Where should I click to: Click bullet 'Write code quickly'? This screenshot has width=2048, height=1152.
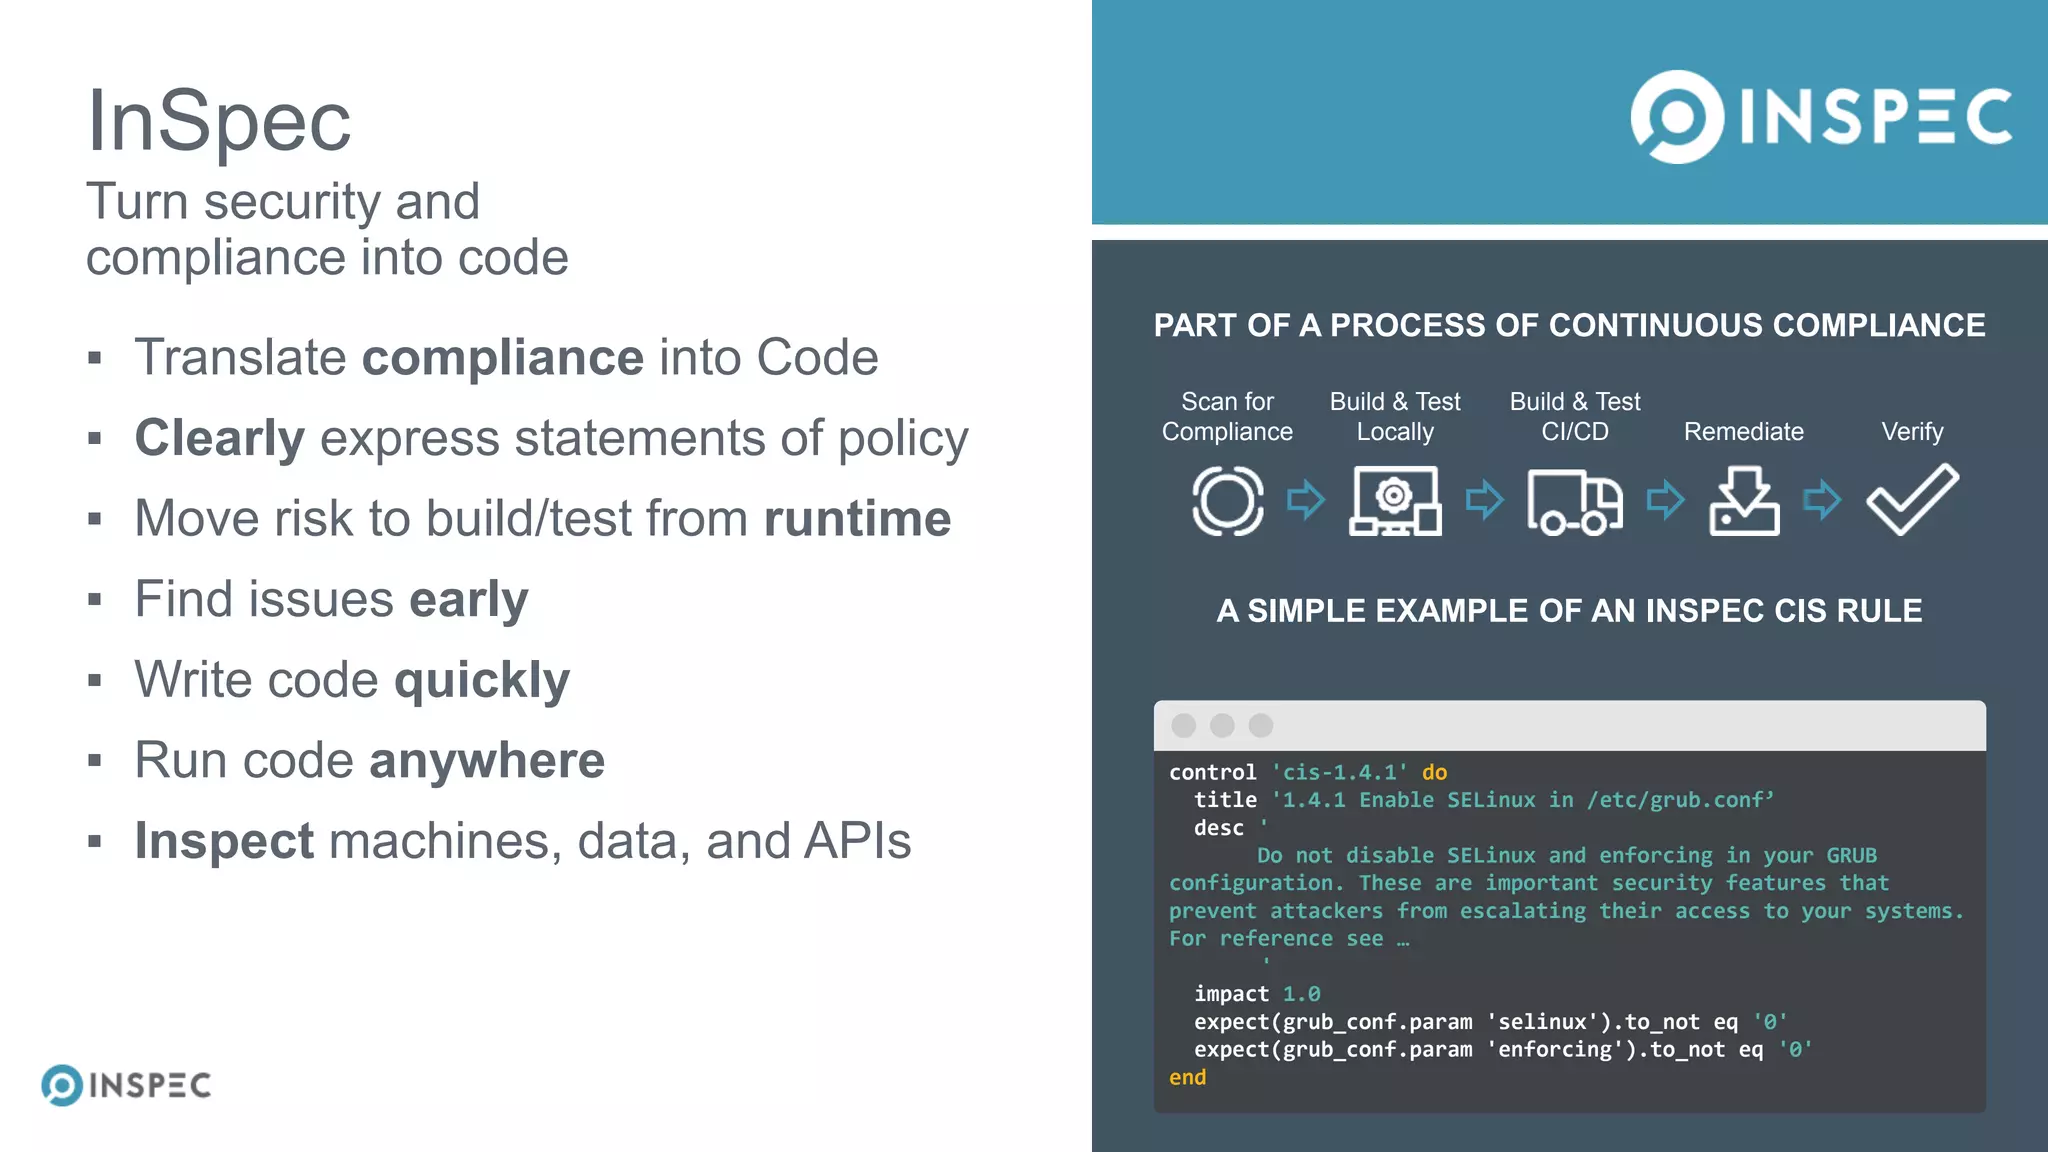click(x=352, y=681)
